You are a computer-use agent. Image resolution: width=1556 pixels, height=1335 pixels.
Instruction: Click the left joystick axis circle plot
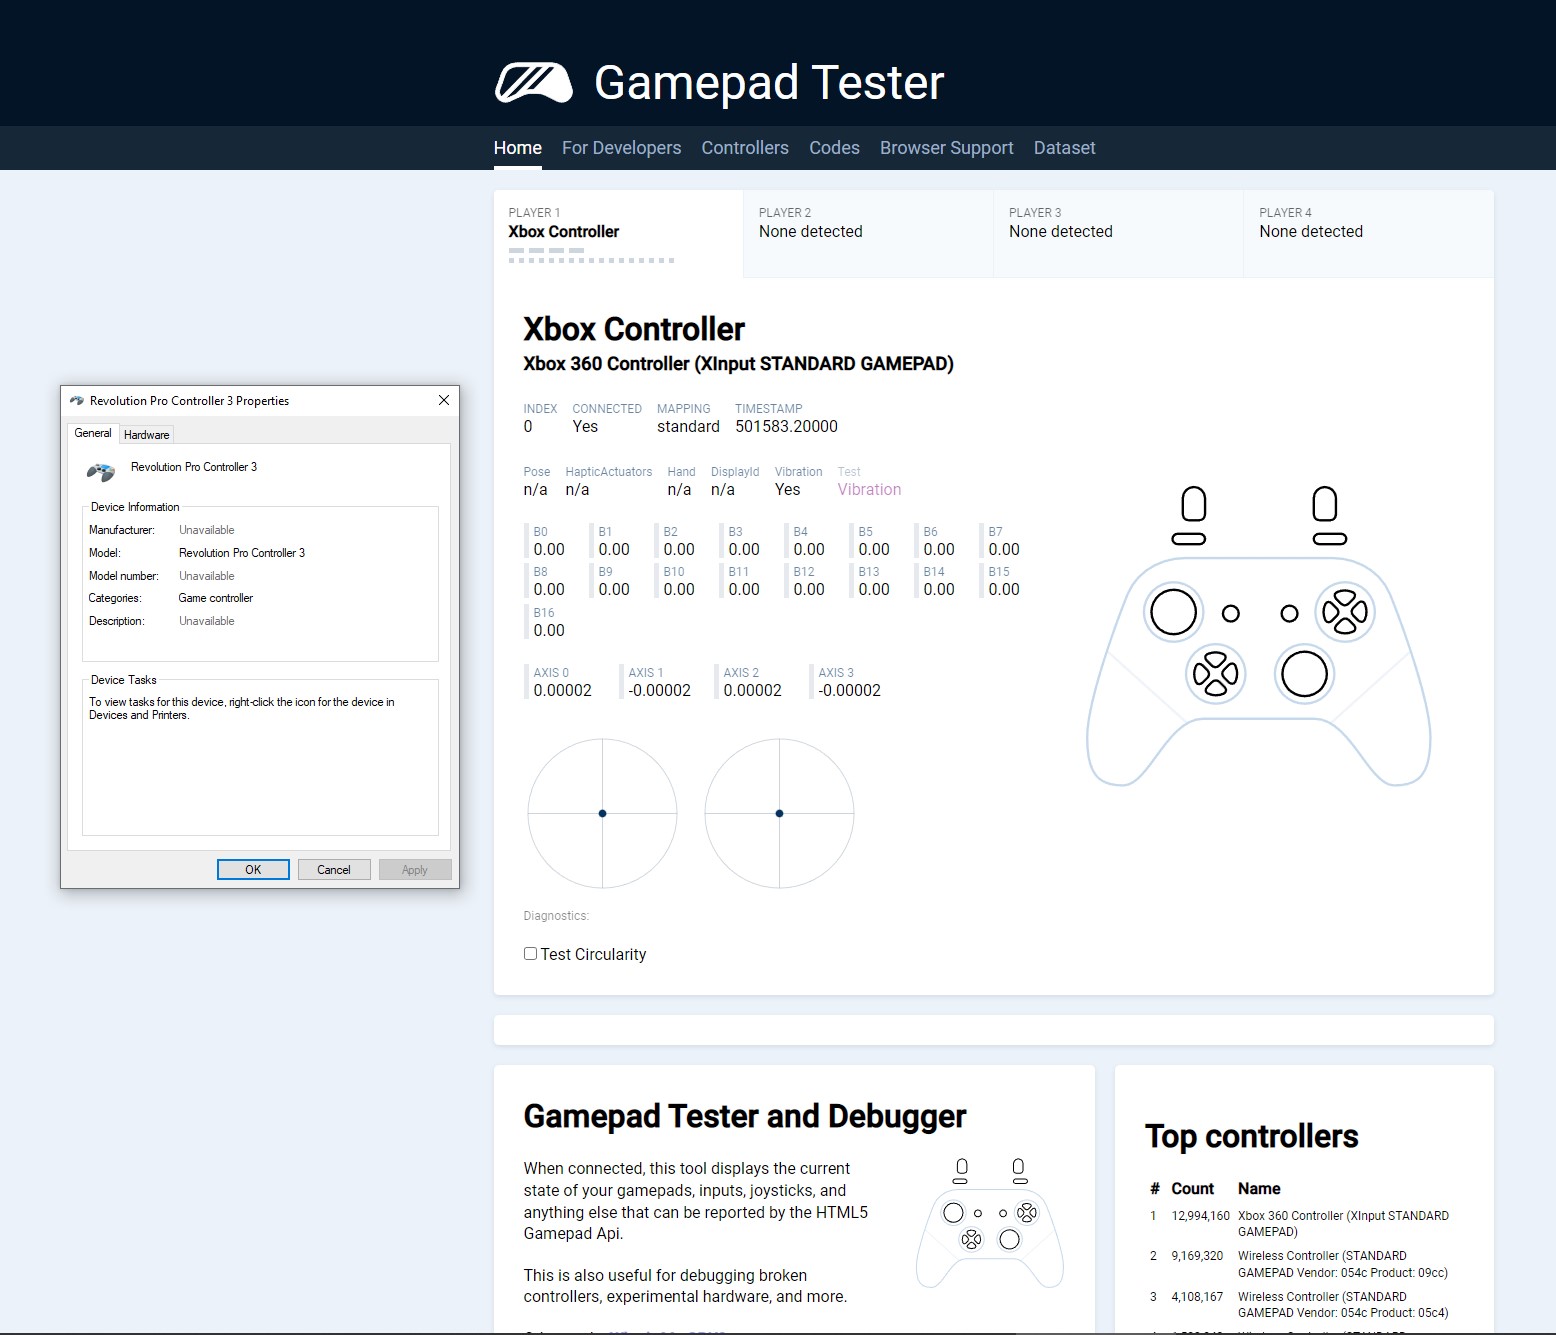[x=602, y=813]
